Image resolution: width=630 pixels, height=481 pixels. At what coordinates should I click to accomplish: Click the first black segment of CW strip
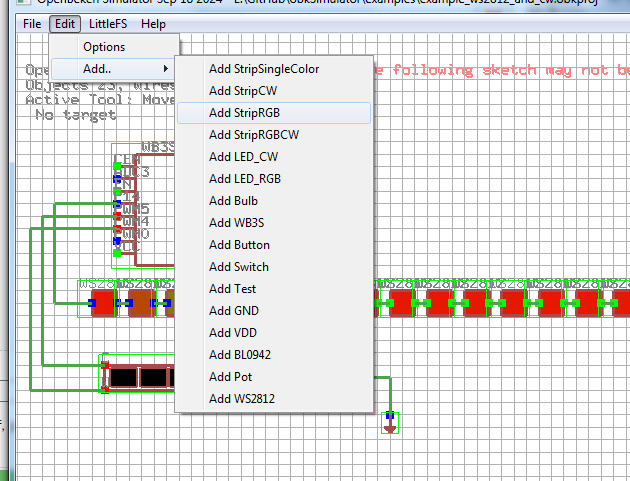click(123, 378)
